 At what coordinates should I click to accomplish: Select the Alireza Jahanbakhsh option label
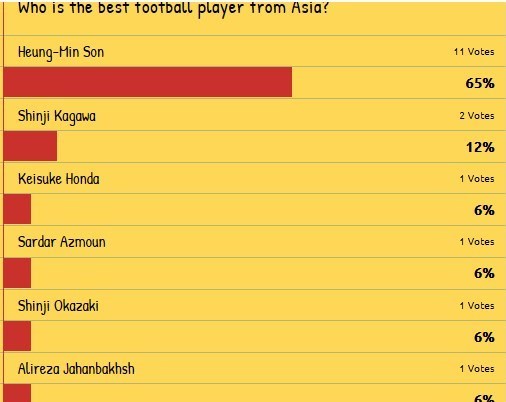click(76, 369)
